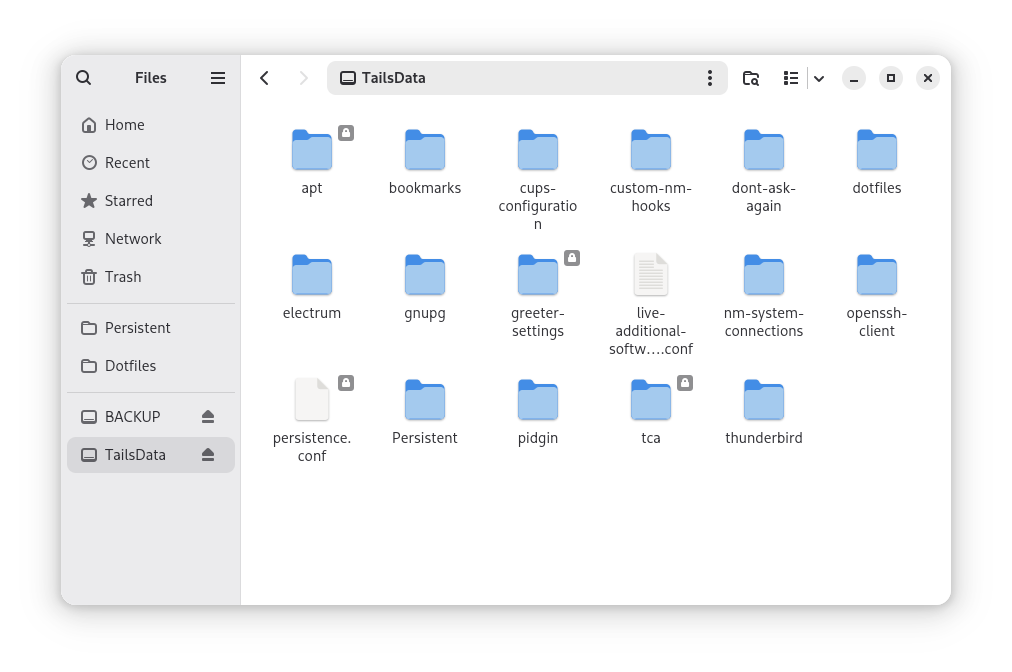Open the three-dot path bar menu
Viewport: 1012px width, 672px height.
[x=710, y=77]
